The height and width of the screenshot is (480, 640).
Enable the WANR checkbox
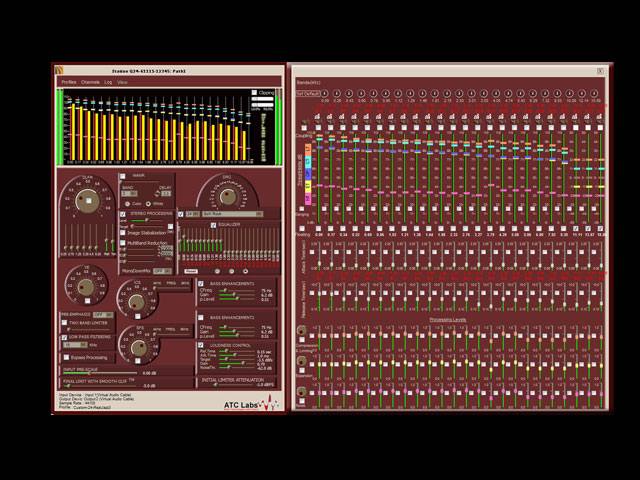click(x=122, y=176)
